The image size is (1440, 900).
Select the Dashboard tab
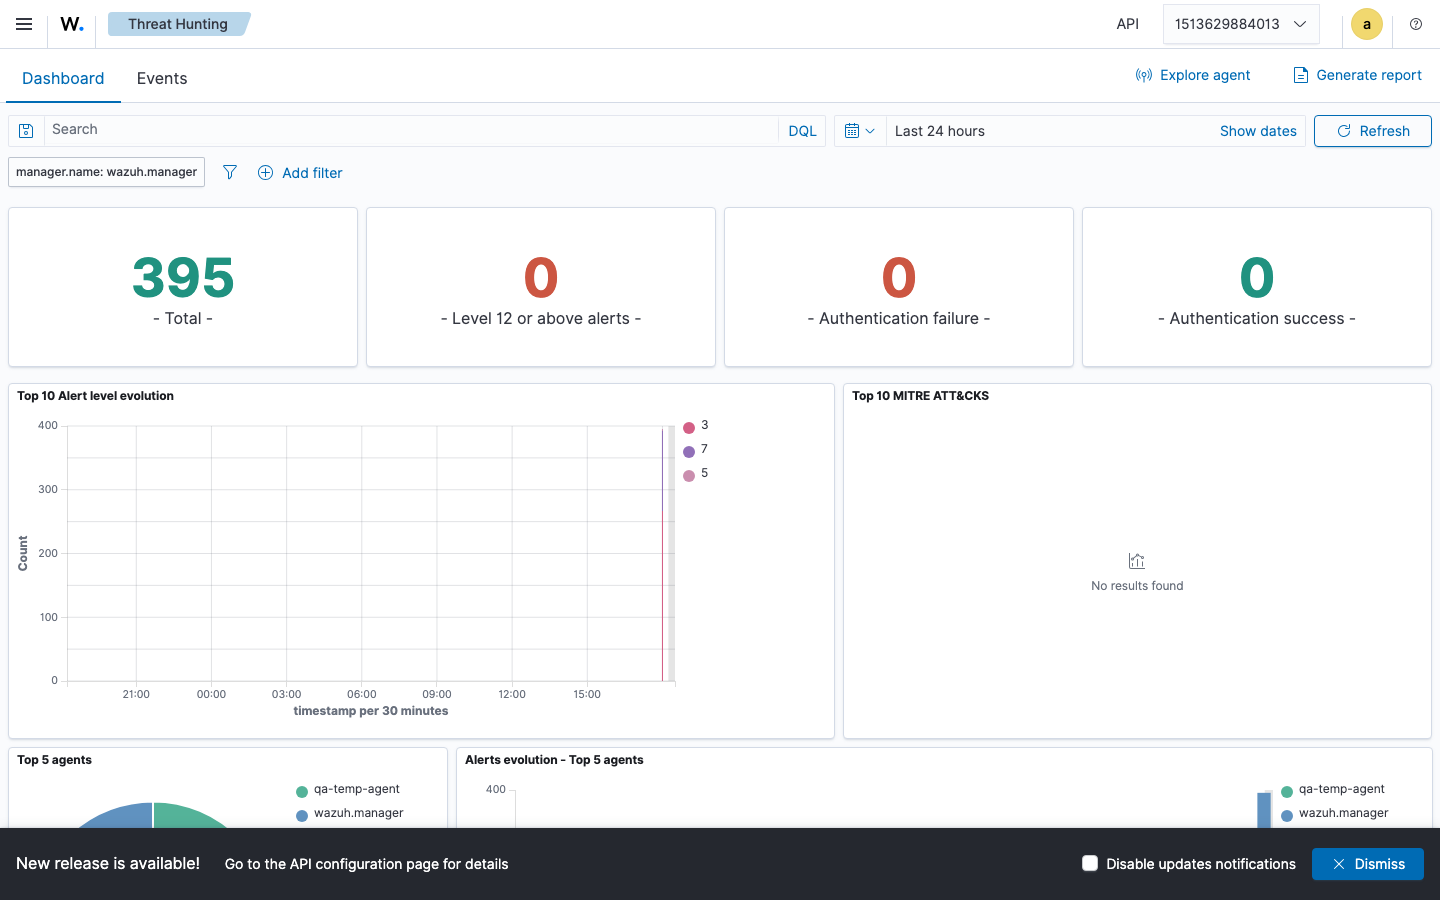[x=63, y=78]
